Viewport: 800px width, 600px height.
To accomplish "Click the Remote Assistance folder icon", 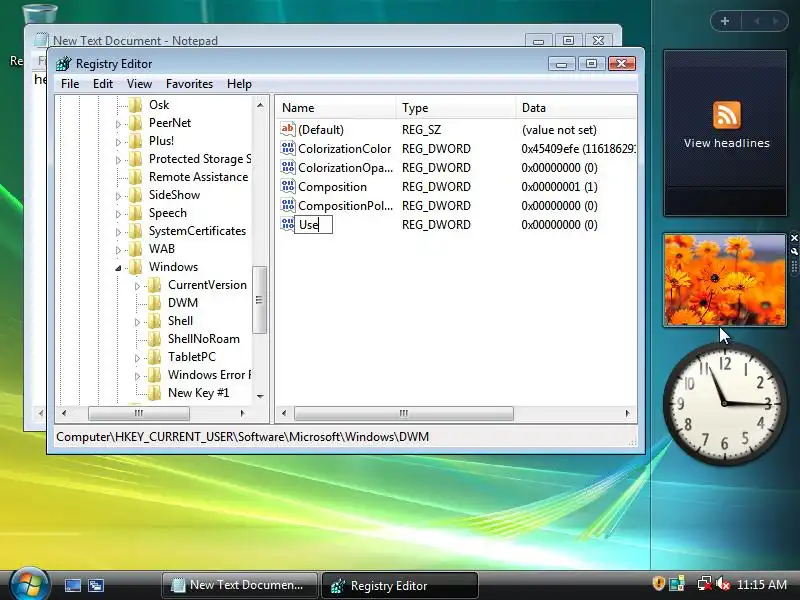I will [136, 177].
